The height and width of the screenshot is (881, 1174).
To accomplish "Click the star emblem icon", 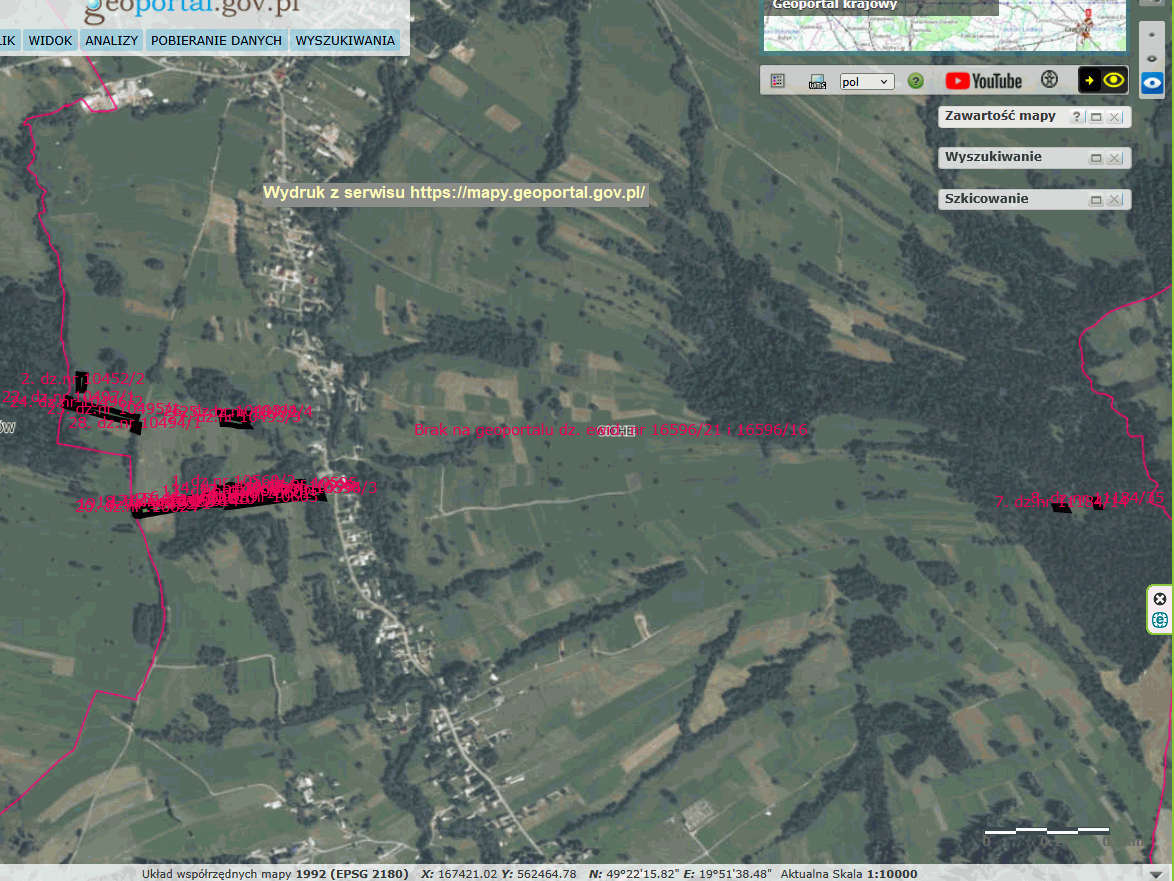I will (1049, 79).
